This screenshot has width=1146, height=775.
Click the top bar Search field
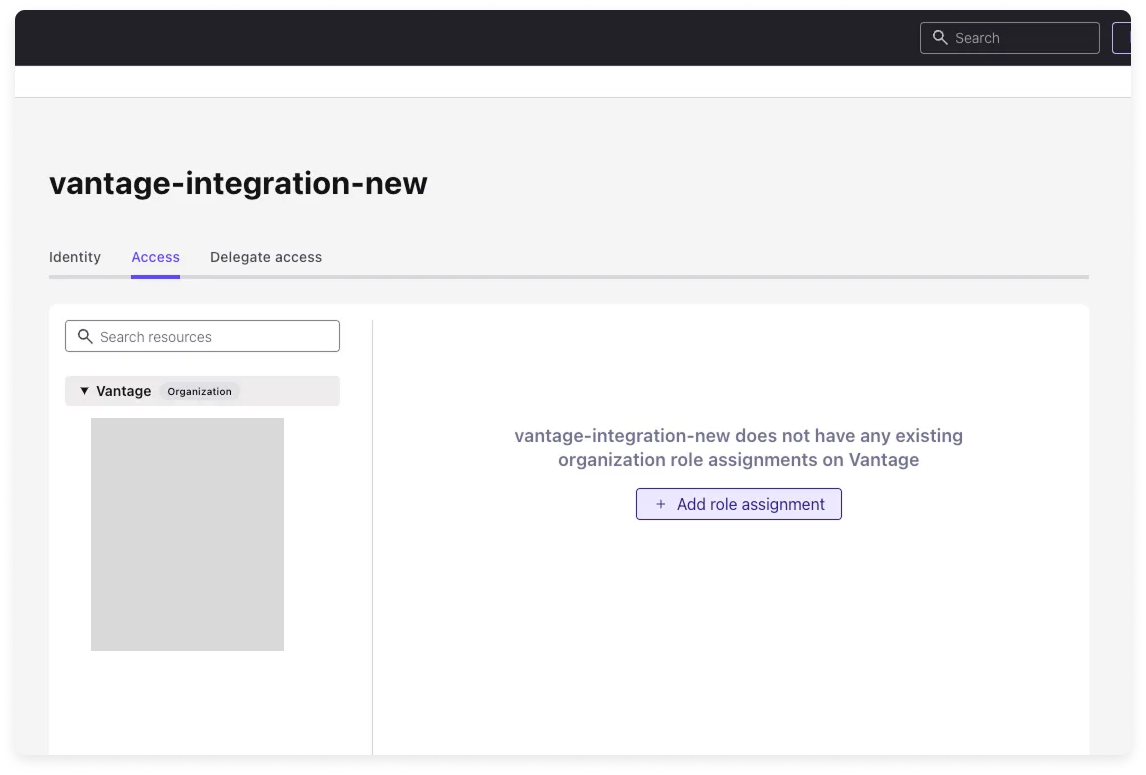(1009, 38)
